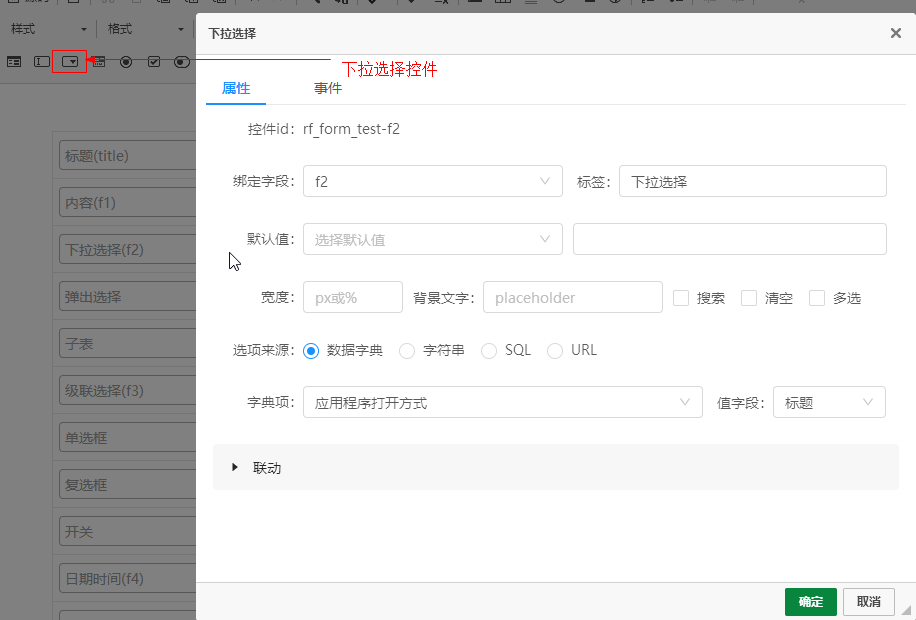Click the 背景文字 placeholder input field
The image size is (916, 620).
tap(573, 297)
